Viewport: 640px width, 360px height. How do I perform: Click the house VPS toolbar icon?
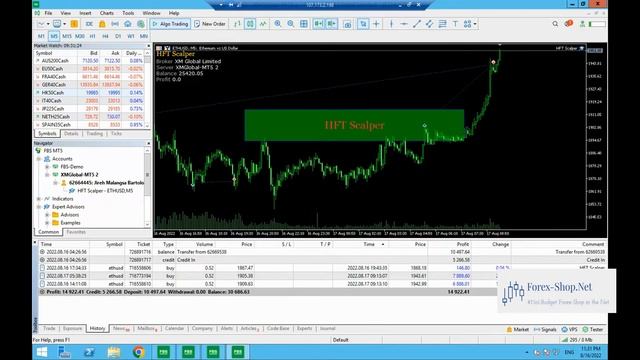[128, 24]
